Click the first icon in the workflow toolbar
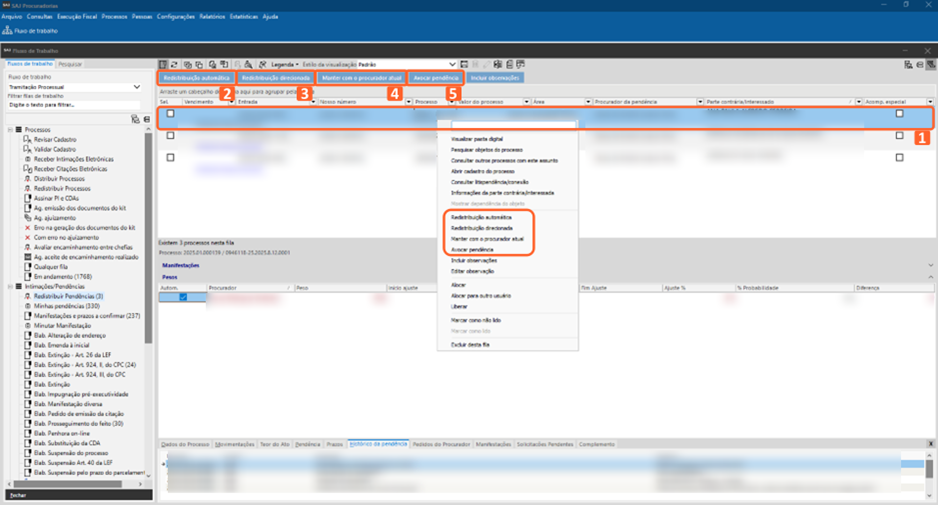The image size is (938, 505). point(164,64)
